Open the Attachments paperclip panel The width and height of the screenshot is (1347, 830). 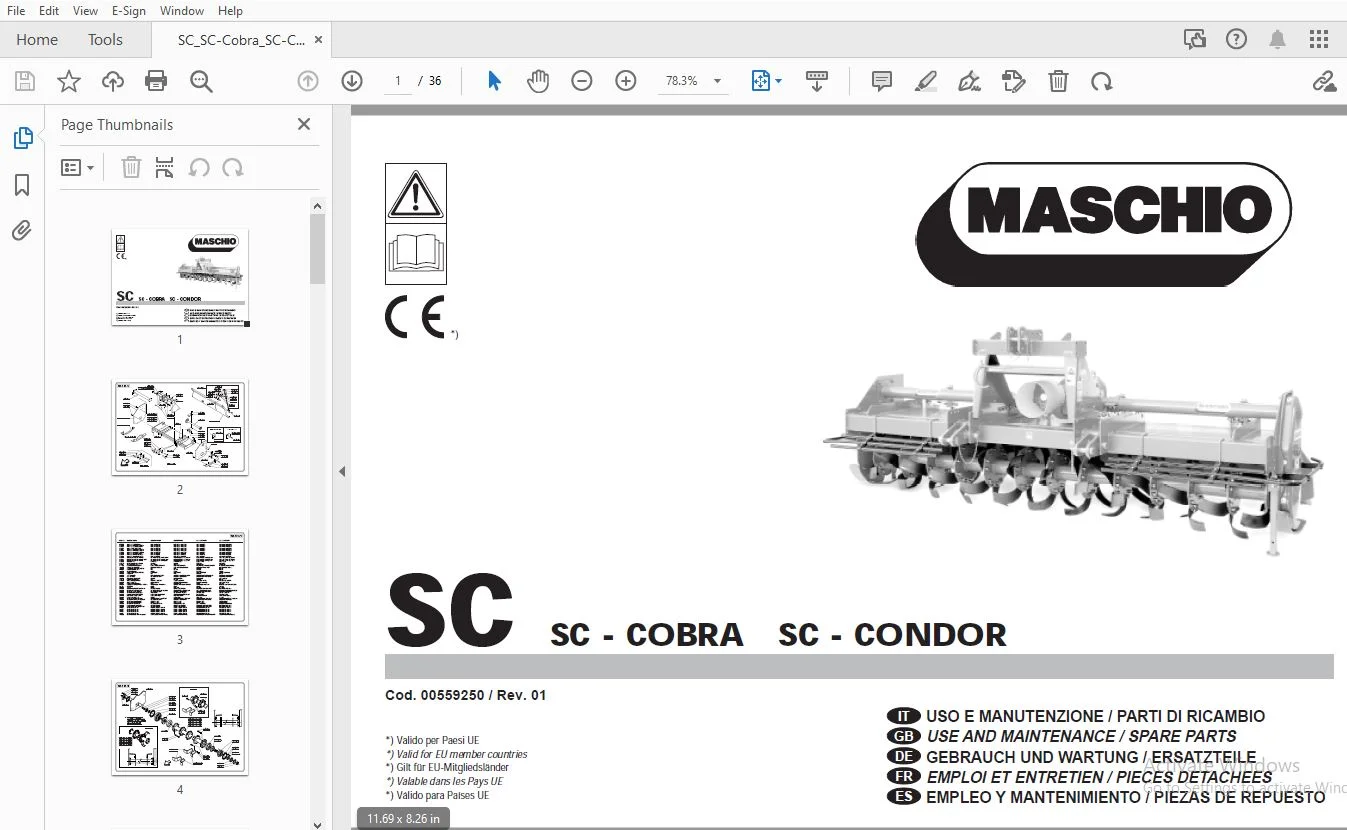click(x=22, y=231)
